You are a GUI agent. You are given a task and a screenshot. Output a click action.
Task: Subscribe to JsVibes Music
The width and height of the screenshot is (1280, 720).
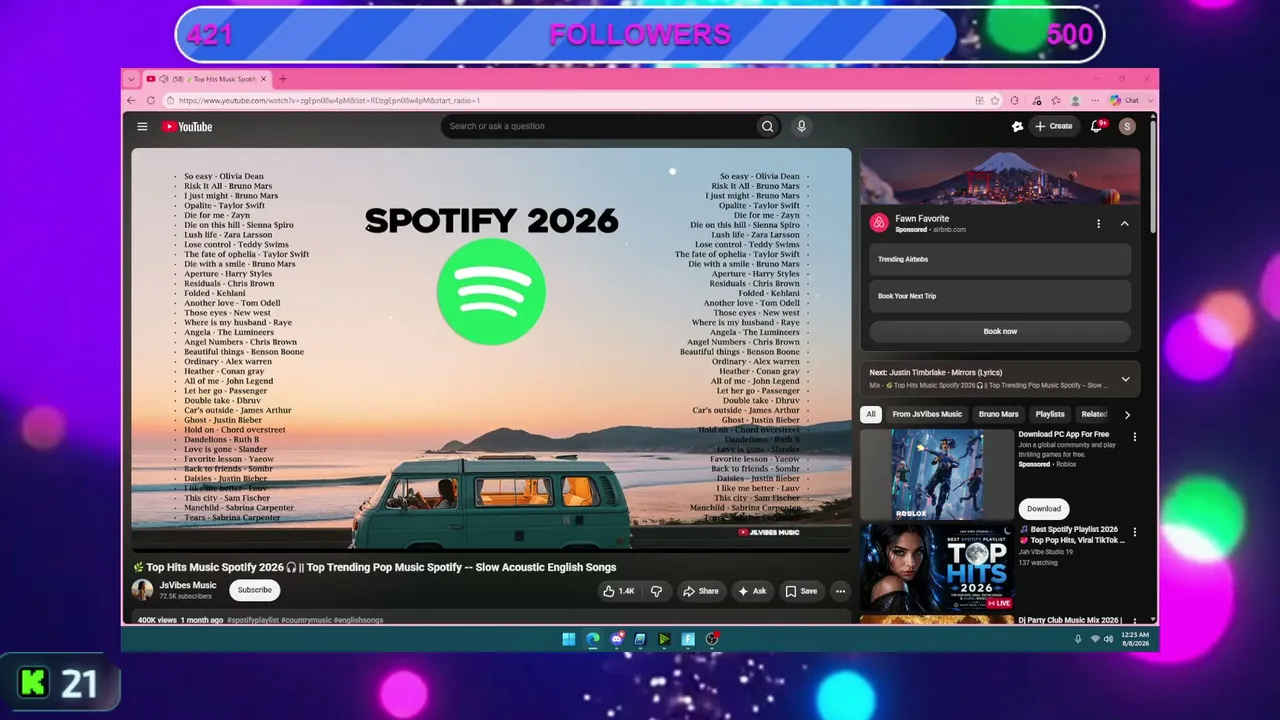(255, 590)
